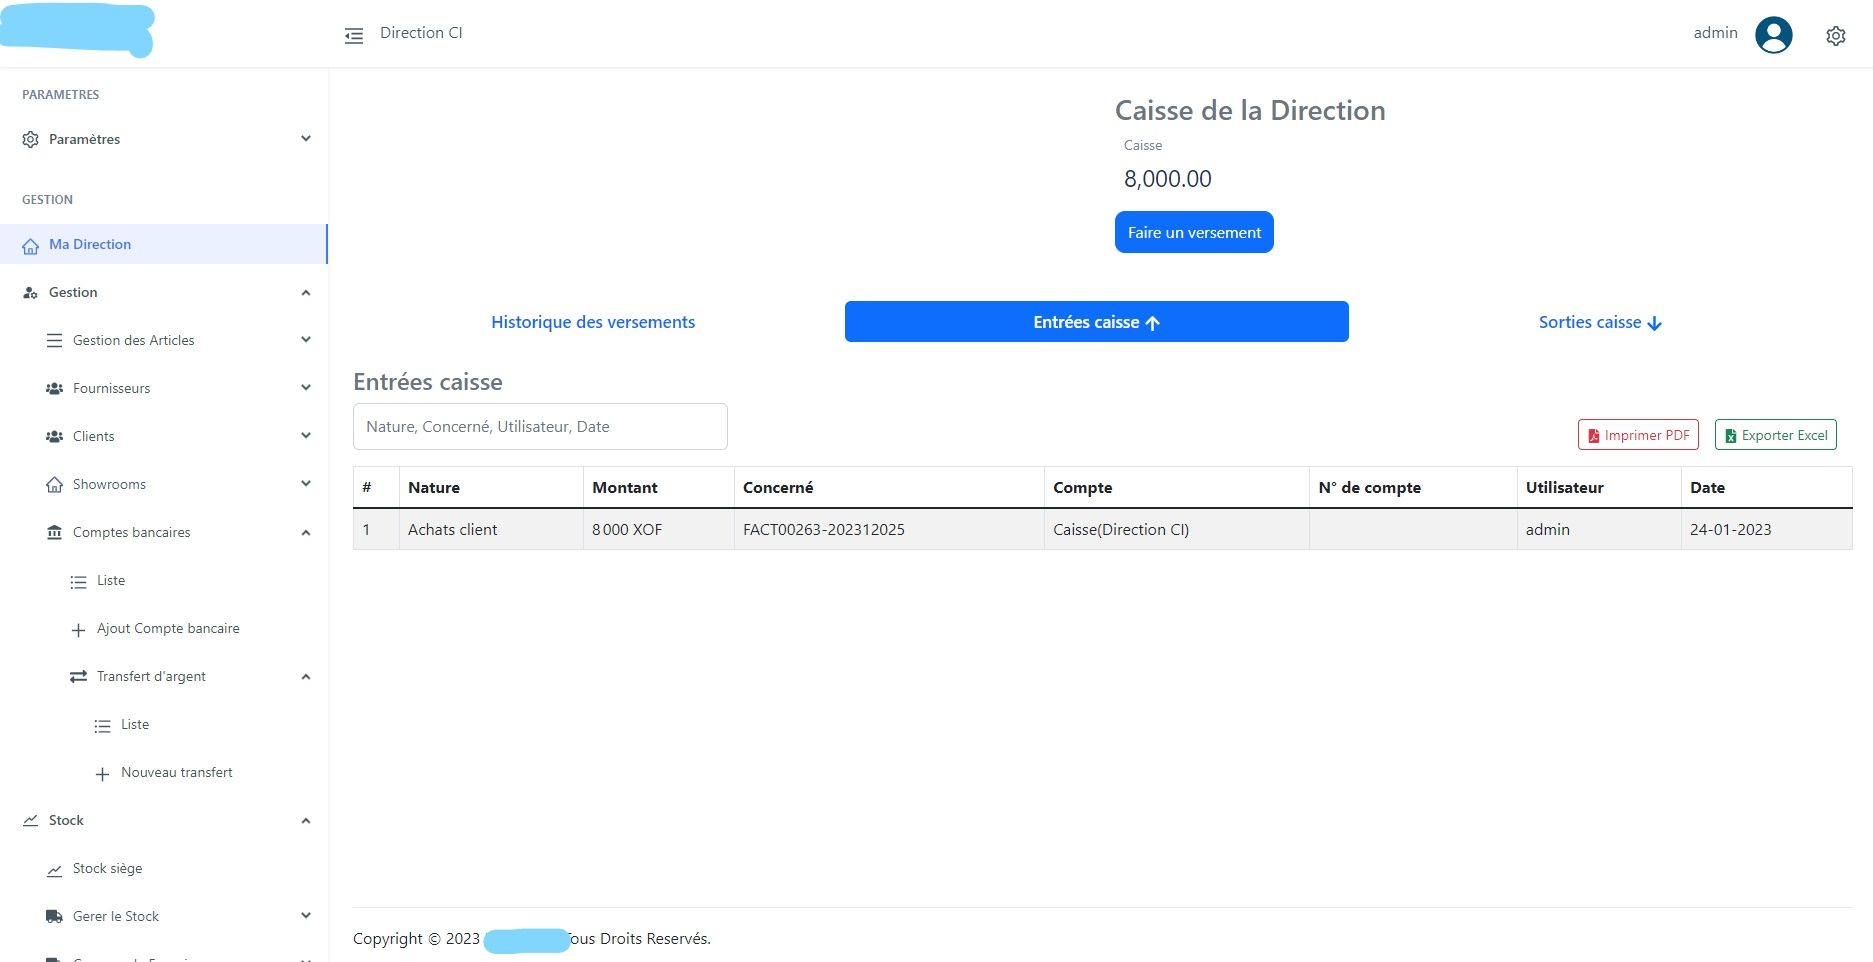Click the Comptes bancaires bank icon

[55, 532]
